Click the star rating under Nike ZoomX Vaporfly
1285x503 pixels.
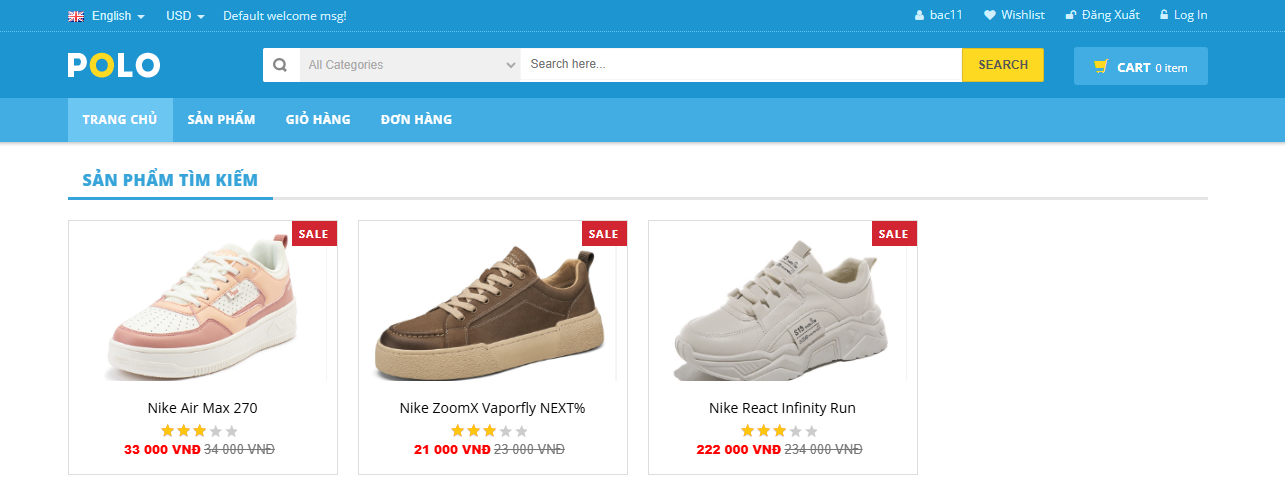tap(489, 431)
